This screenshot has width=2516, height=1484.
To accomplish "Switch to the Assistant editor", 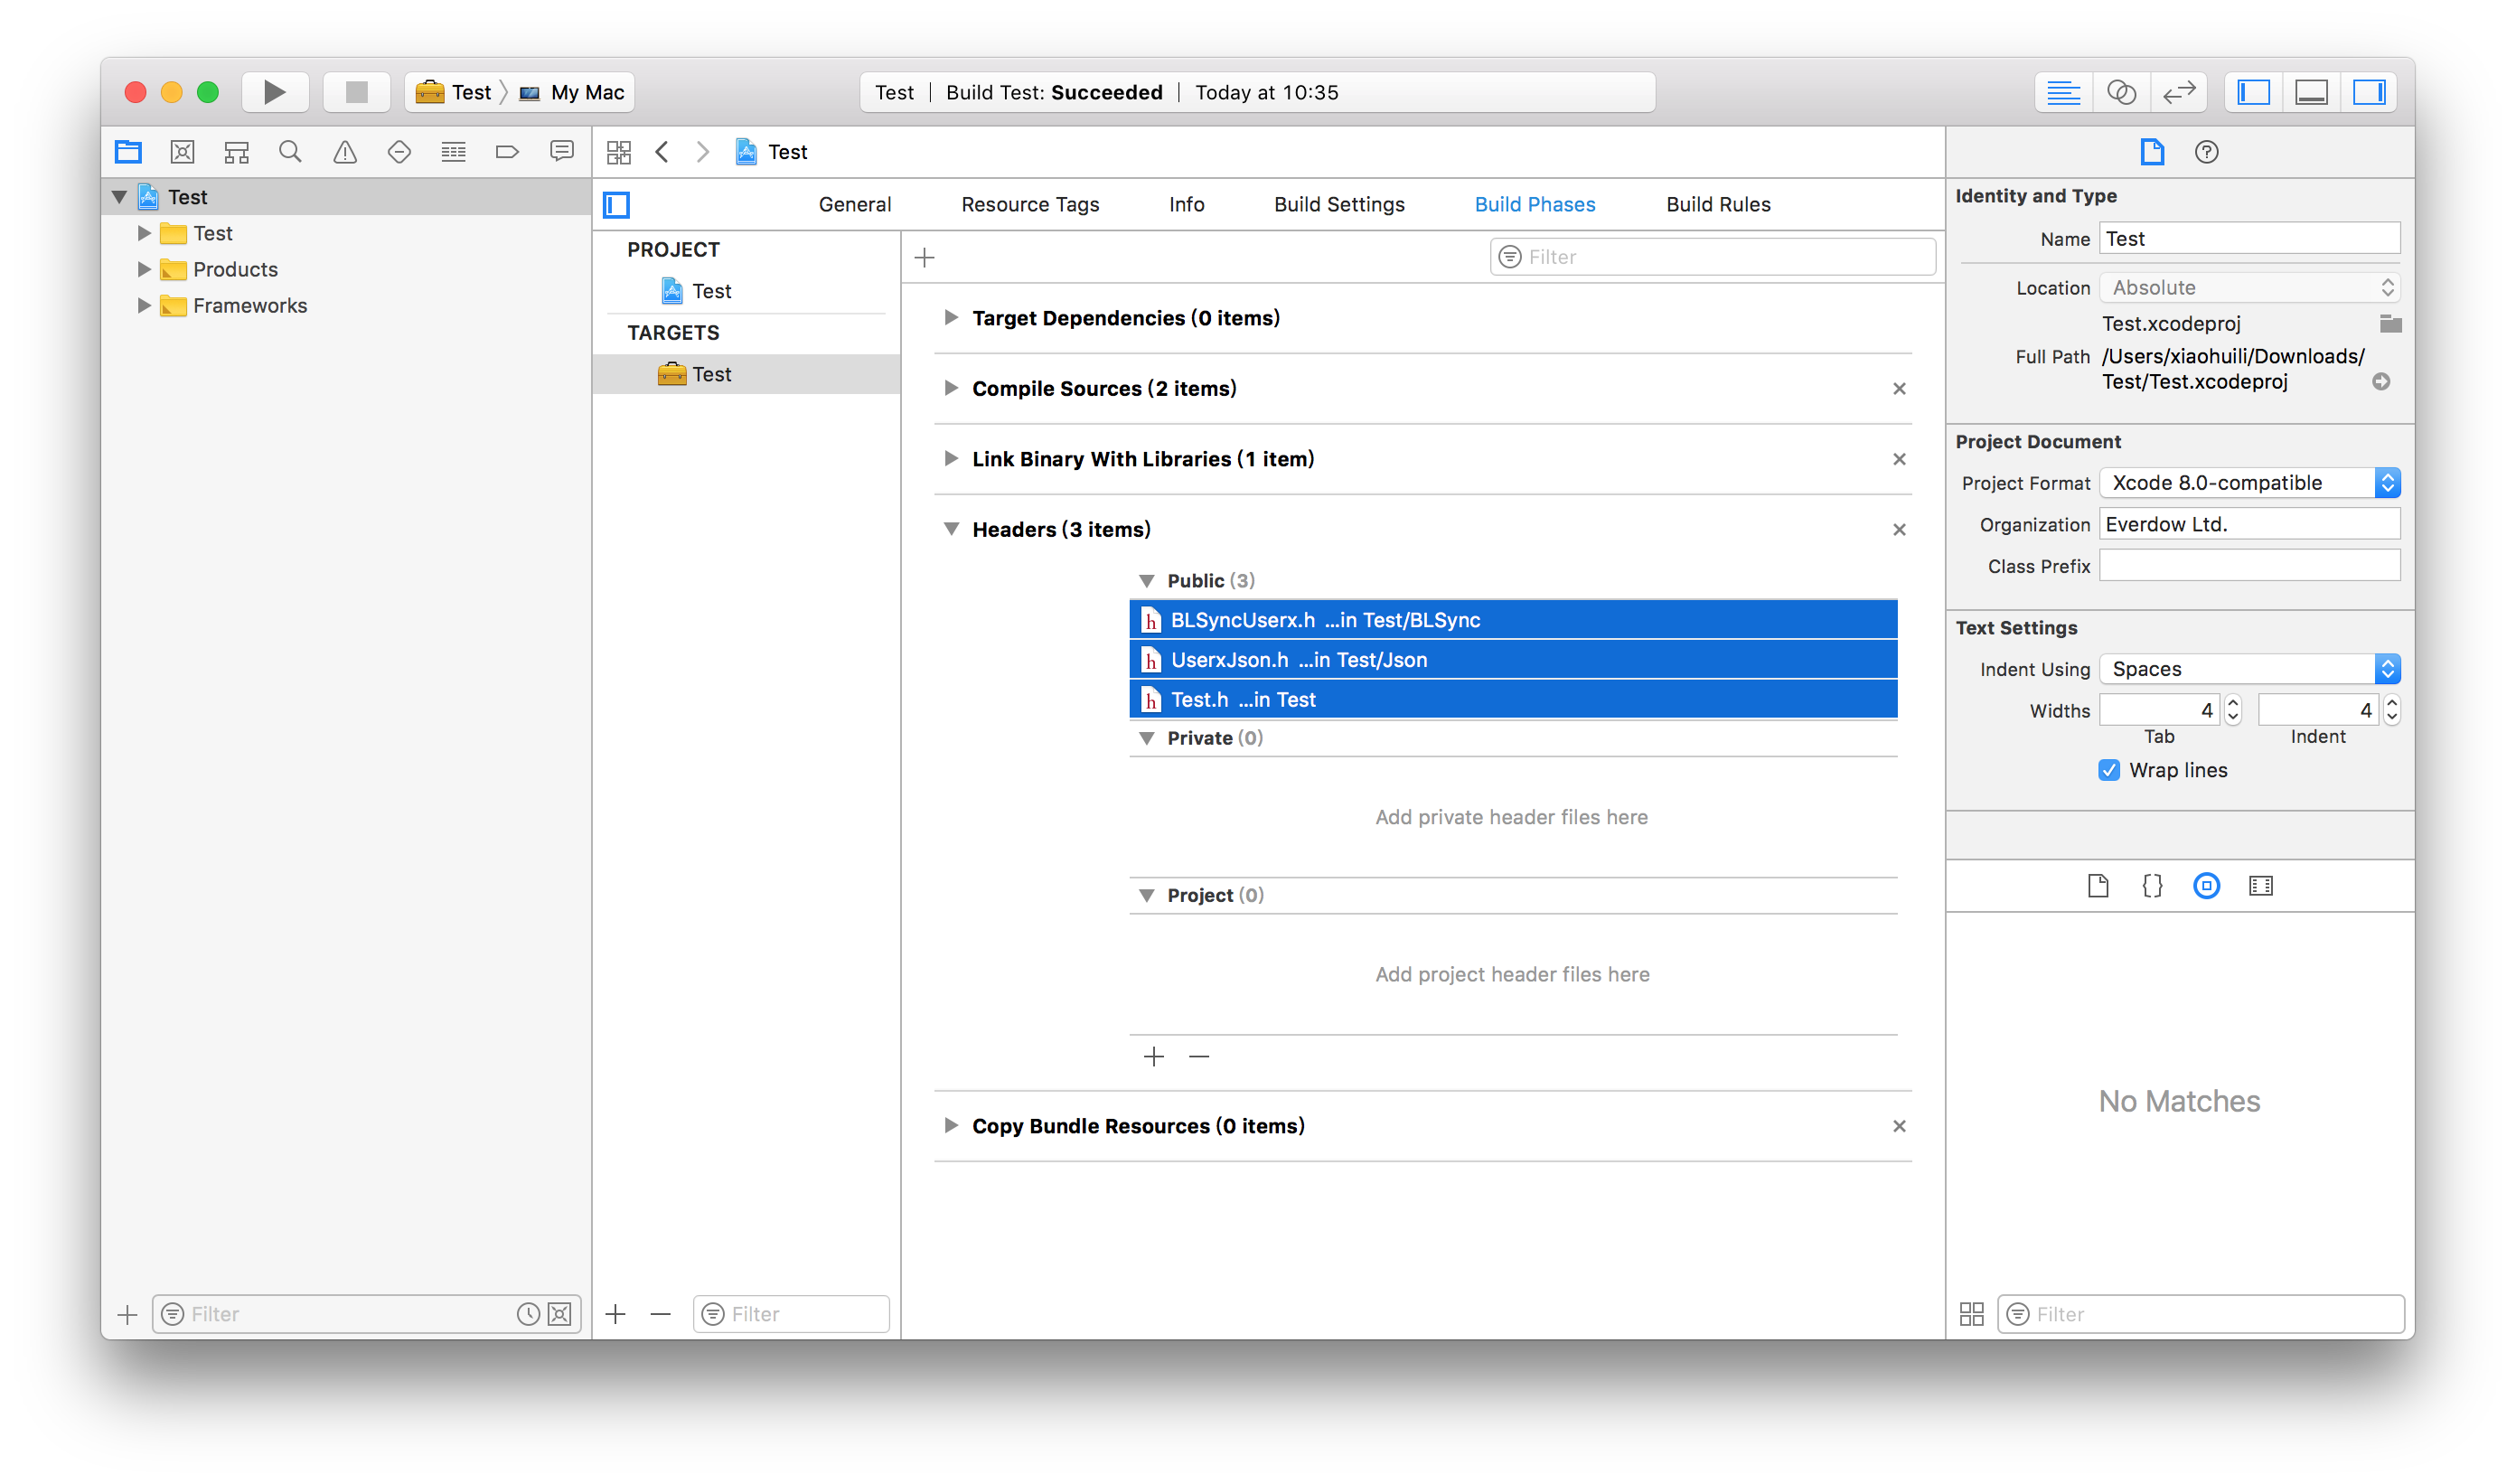I will (x=2121, y=92).
